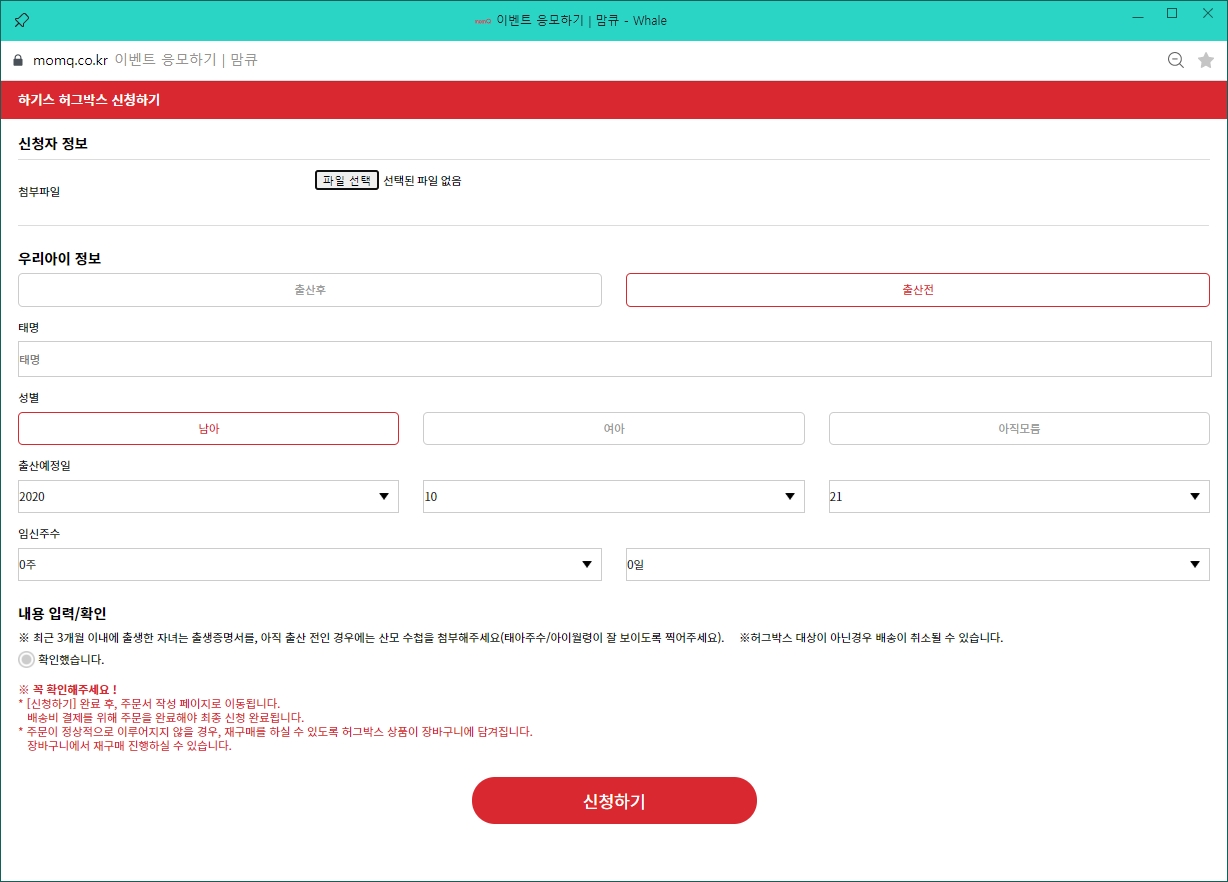Choose 남아 as gender
The height and width of the screenshot is (882, 1228).
208,428
